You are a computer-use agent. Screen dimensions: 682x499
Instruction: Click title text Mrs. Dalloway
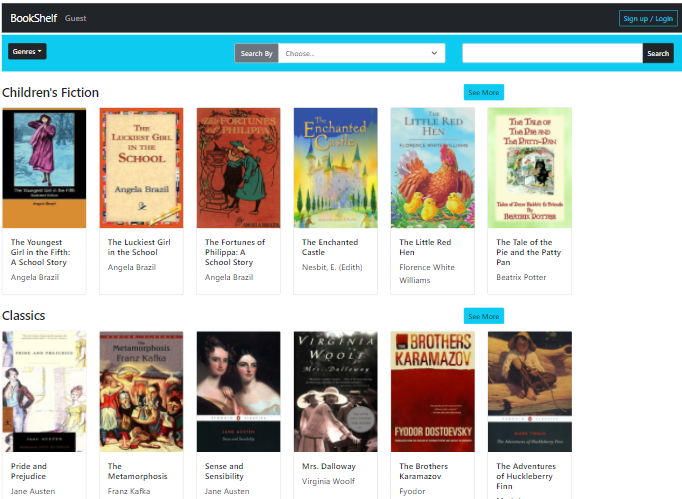click(x=329, y=466)
